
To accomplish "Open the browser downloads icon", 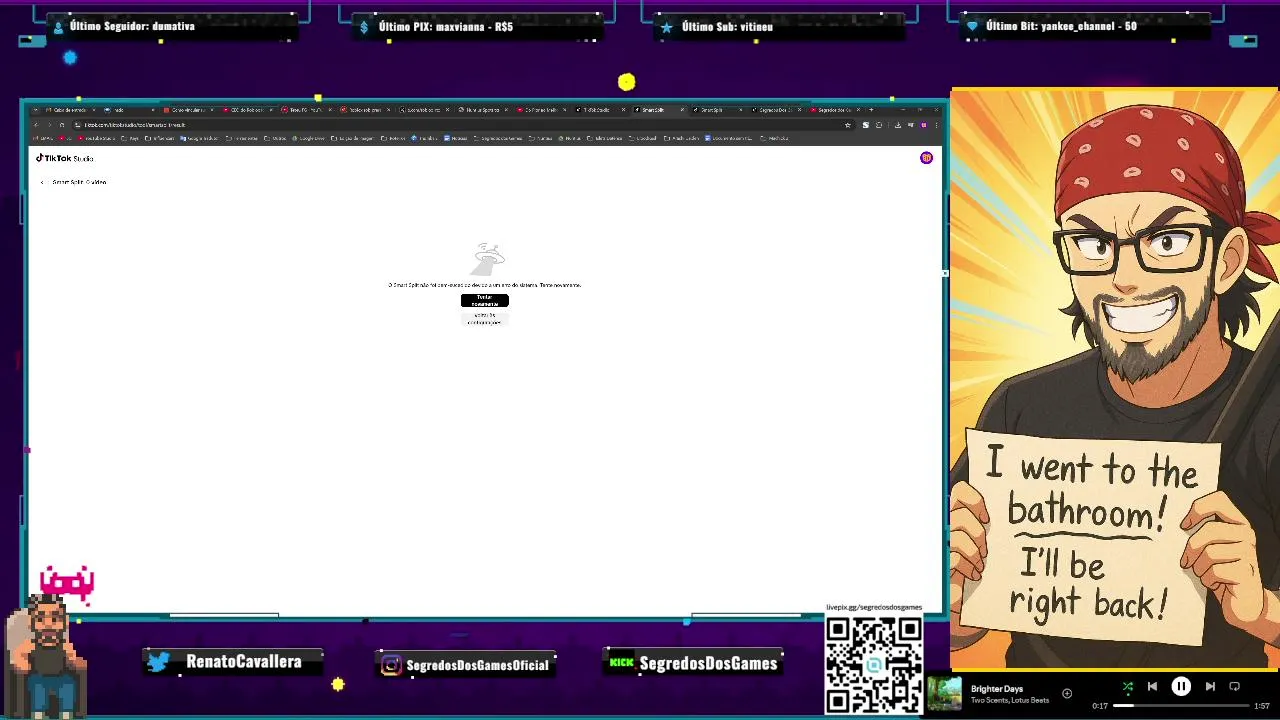I will tap(897, 125).
